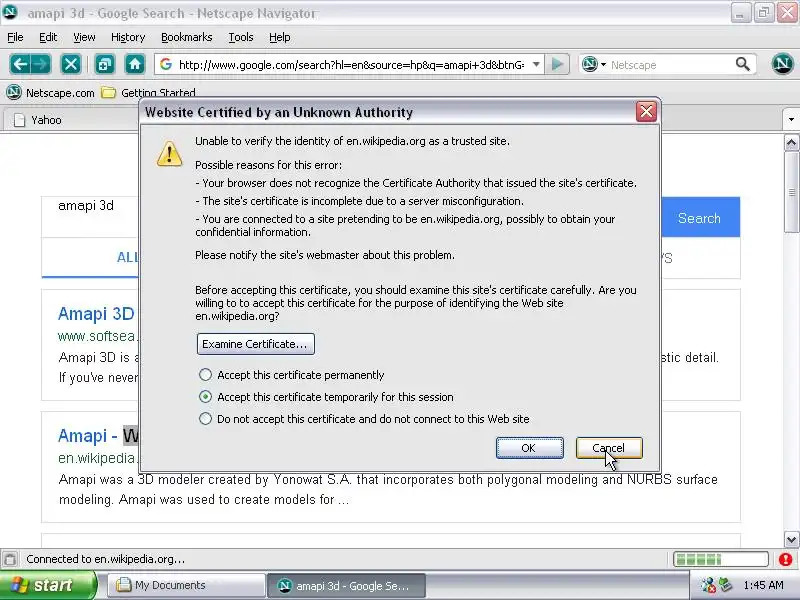800x600 pixels.
Task: Click the ALL results tab
Action: 128,257
